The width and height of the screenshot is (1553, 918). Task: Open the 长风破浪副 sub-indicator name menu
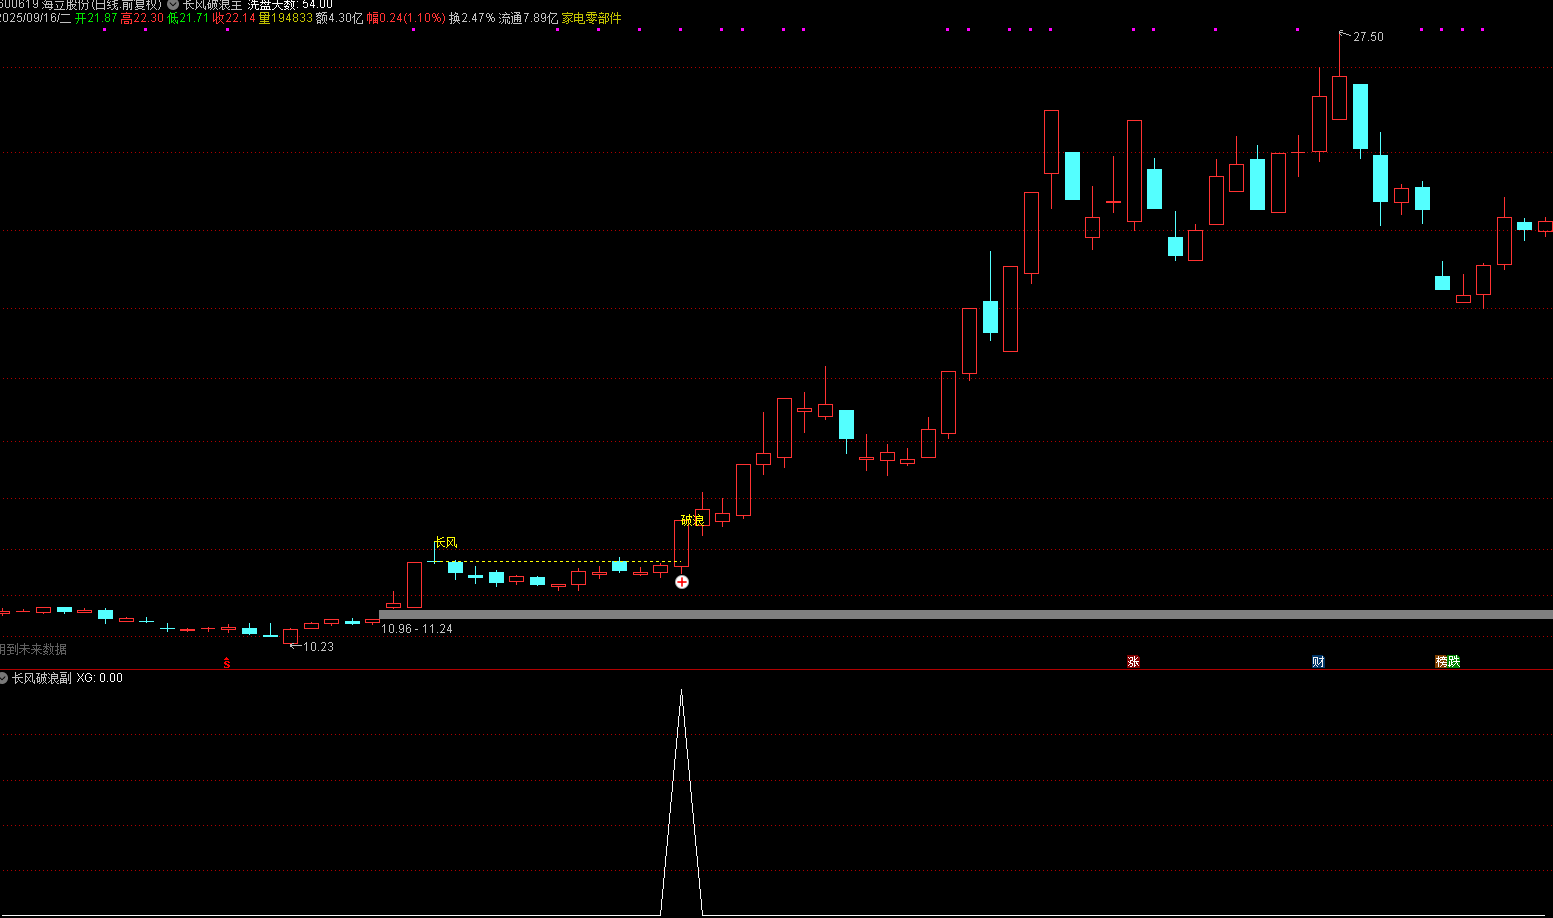click(x=42, y=678)
